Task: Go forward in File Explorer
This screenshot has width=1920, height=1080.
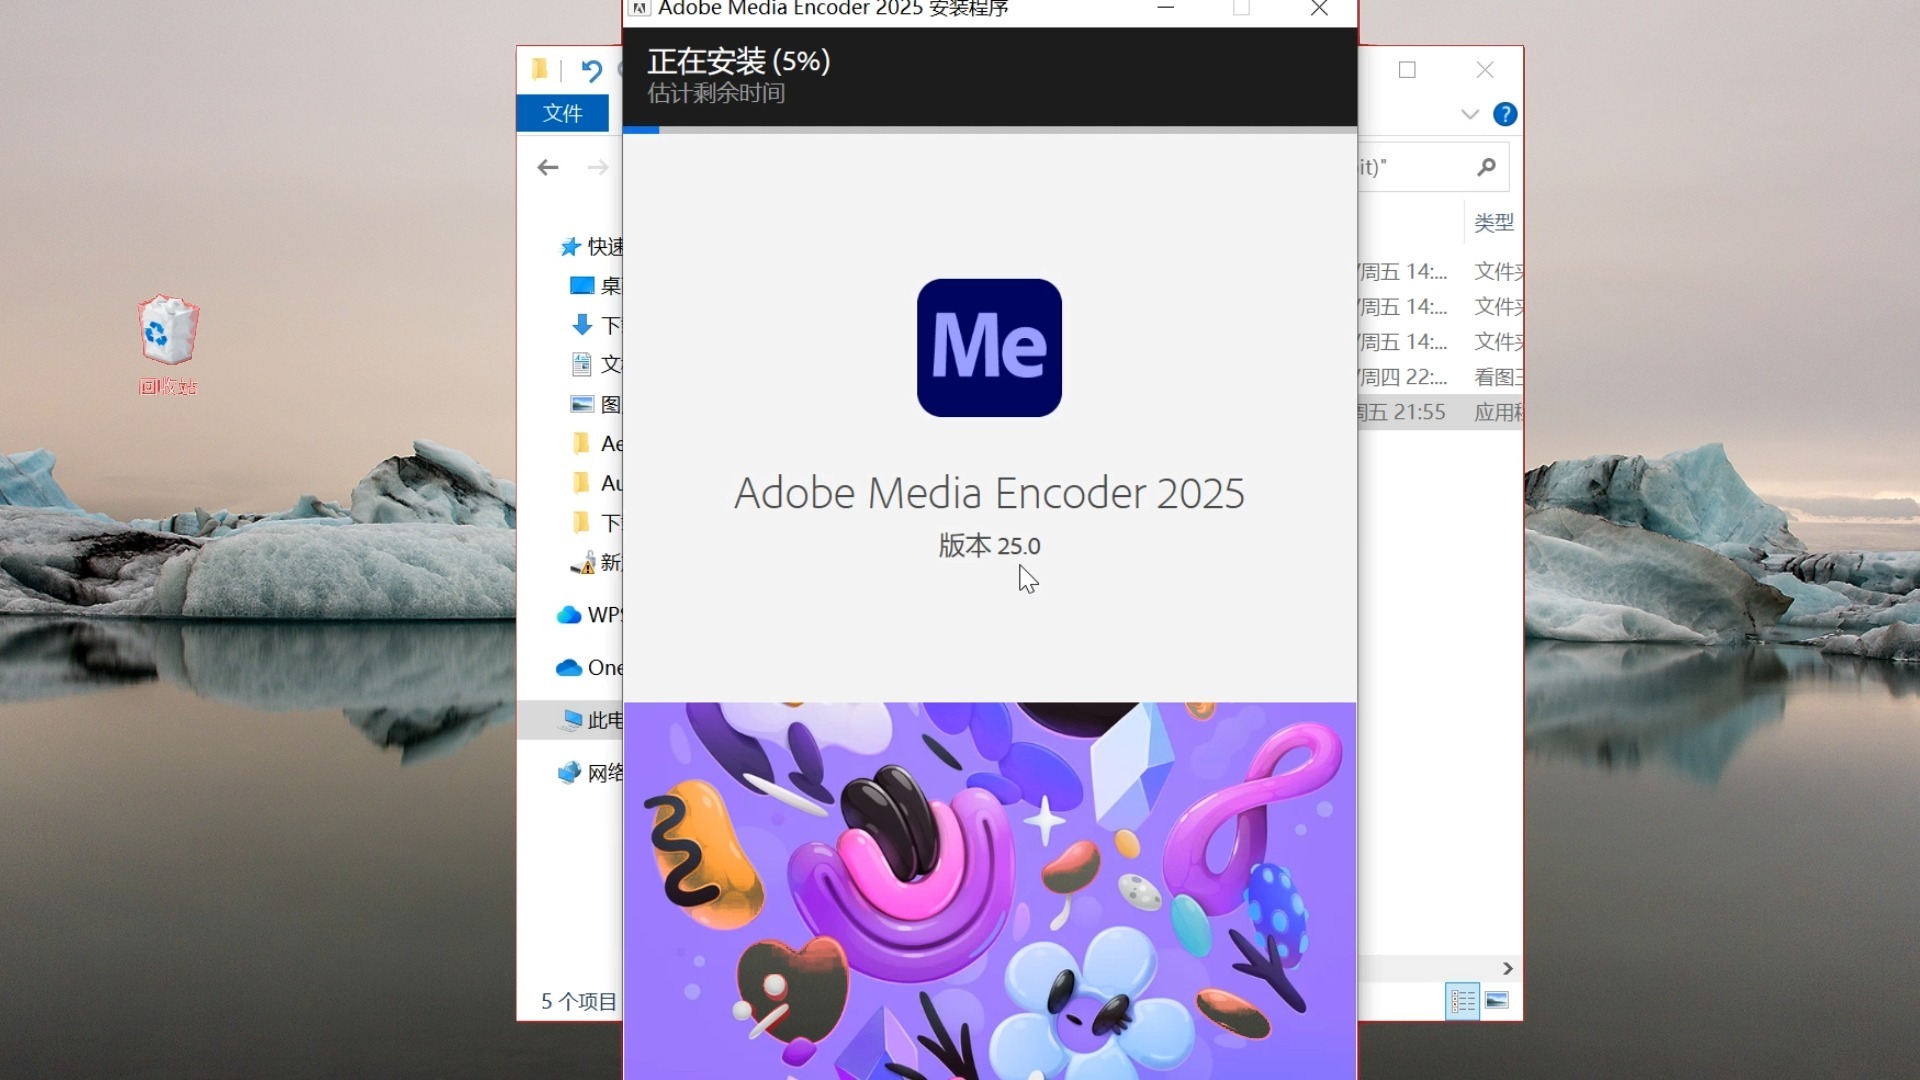Action: [597, 167]
